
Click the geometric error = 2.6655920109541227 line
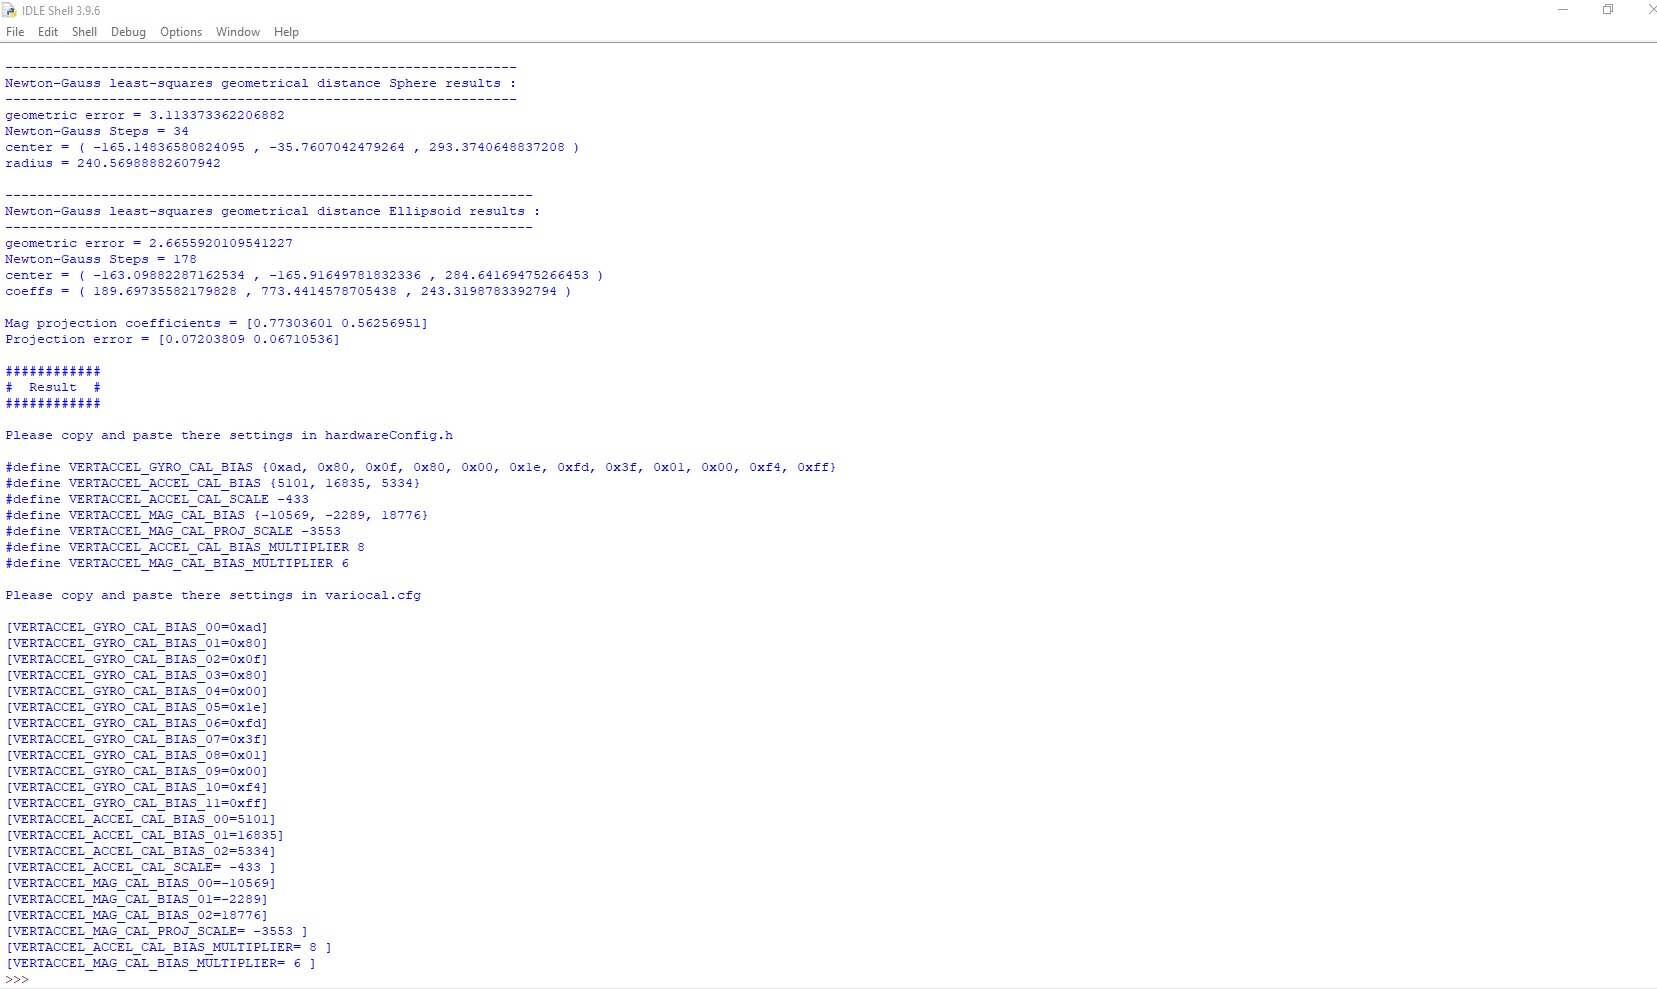pyautogui.click(x=149, y=243)
